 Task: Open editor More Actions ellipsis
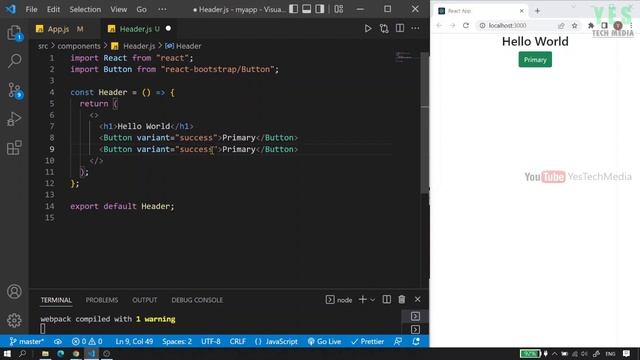[x=415, y=28]
